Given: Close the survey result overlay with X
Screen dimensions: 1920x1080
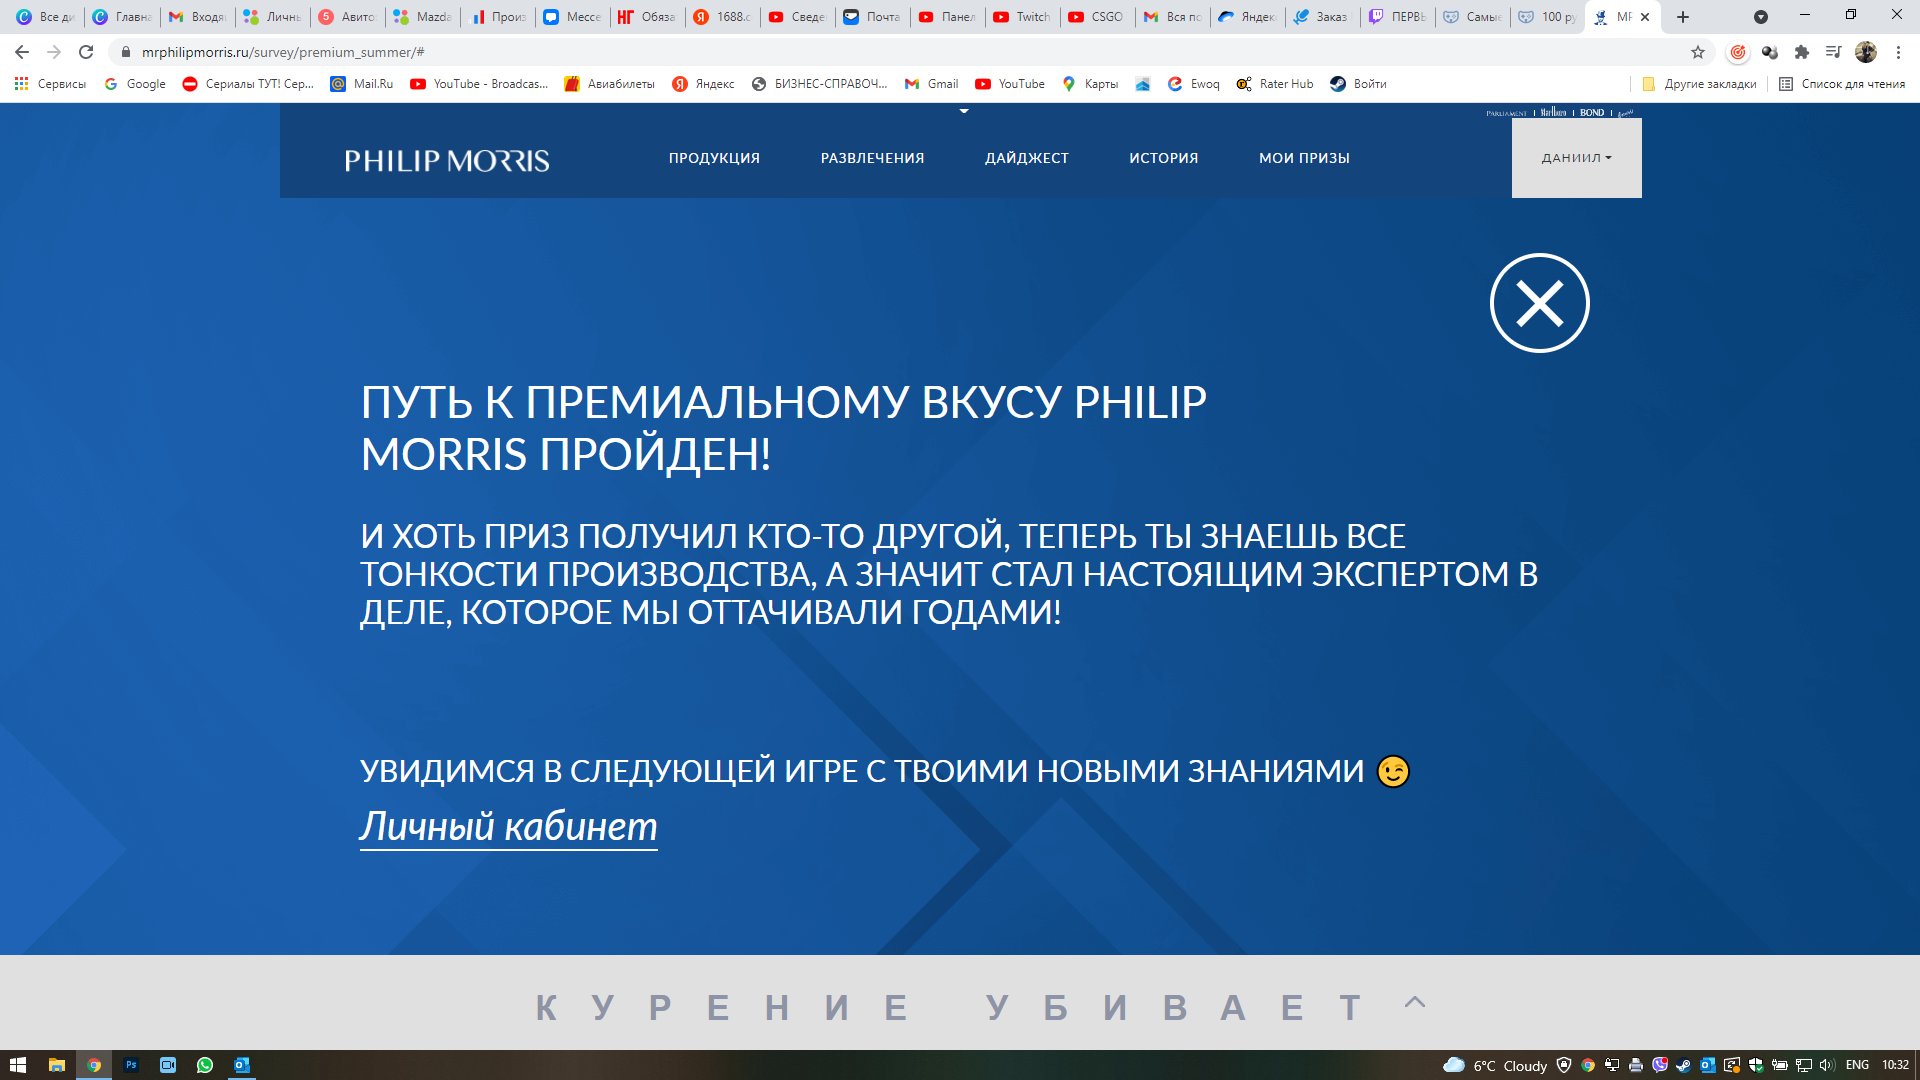Looking at the screenshot, I should (x=1539, y=303).
